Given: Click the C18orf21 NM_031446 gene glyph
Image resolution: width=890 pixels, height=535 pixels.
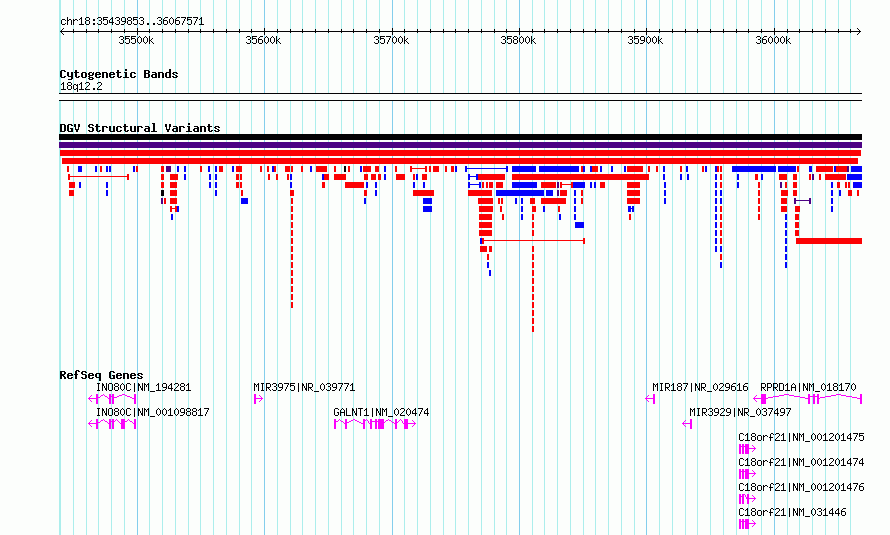Looking at the screenshot, I should click(747, 524).
